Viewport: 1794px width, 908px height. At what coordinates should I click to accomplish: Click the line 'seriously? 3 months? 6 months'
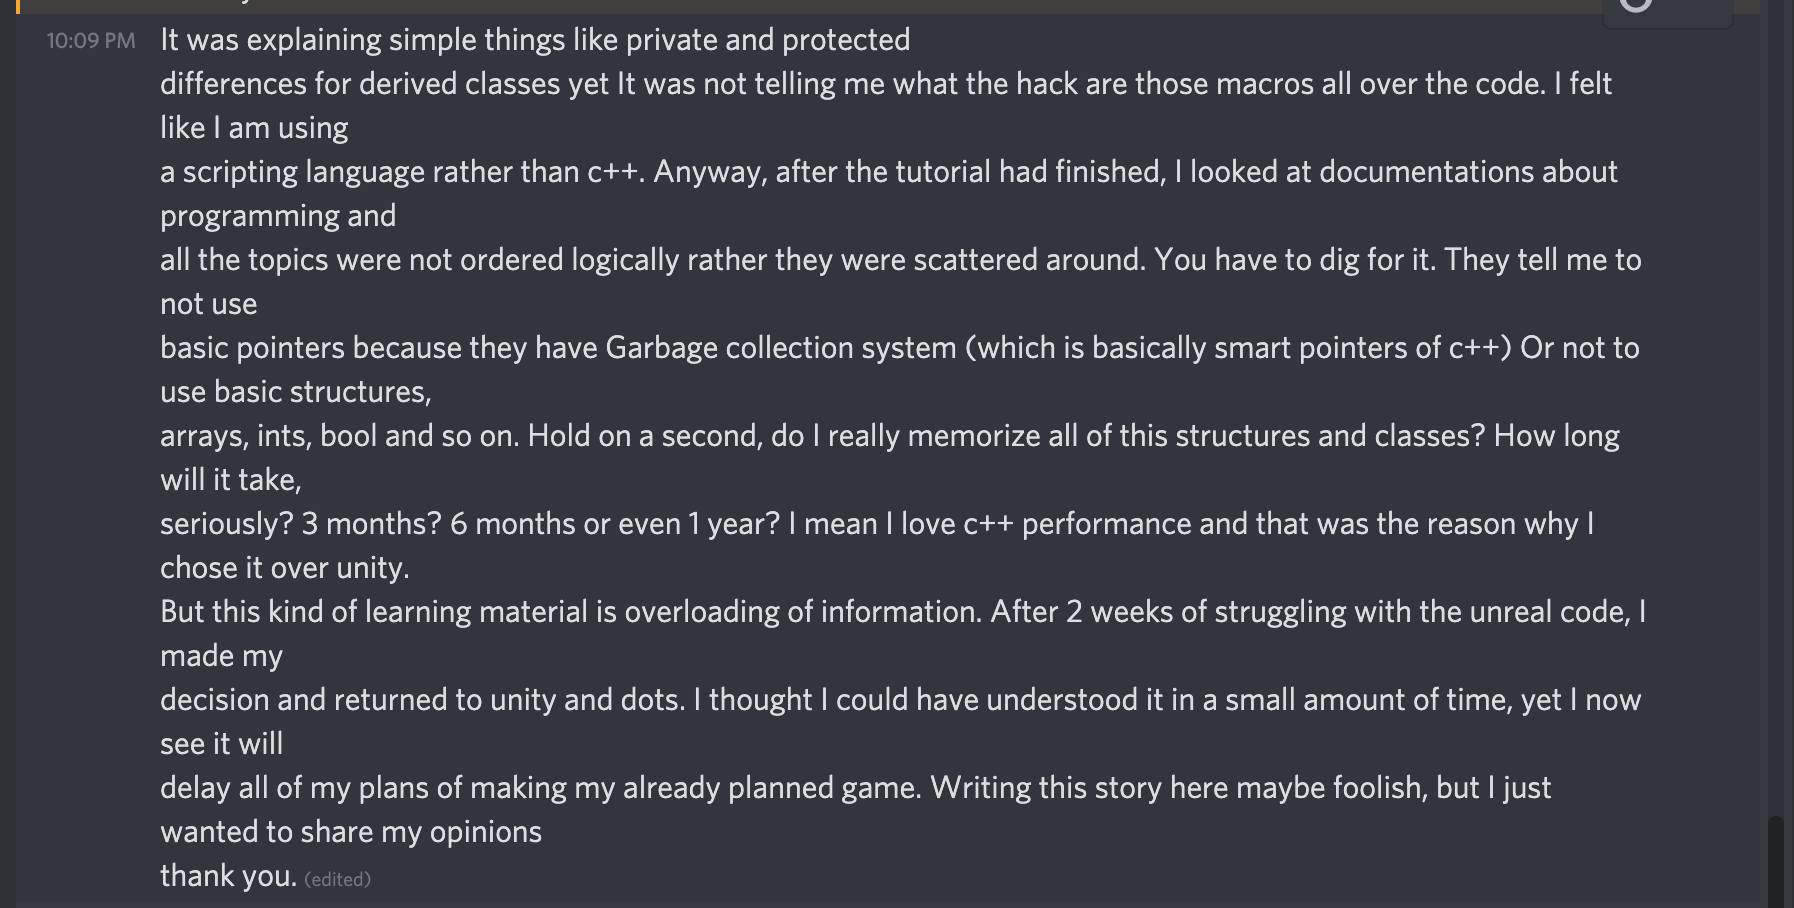[x=877, y=524]
